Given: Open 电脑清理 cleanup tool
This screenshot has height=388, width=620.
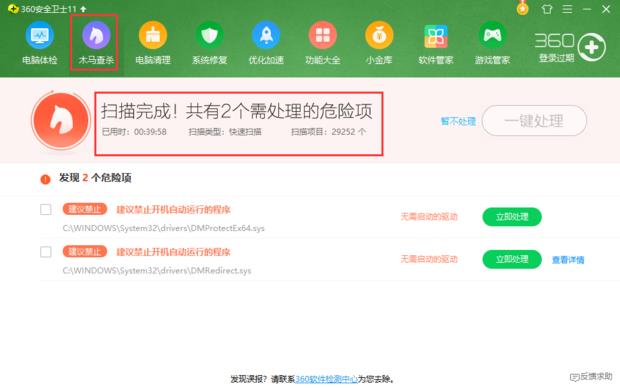Looking at the screenshot, I should pos(153,43).
